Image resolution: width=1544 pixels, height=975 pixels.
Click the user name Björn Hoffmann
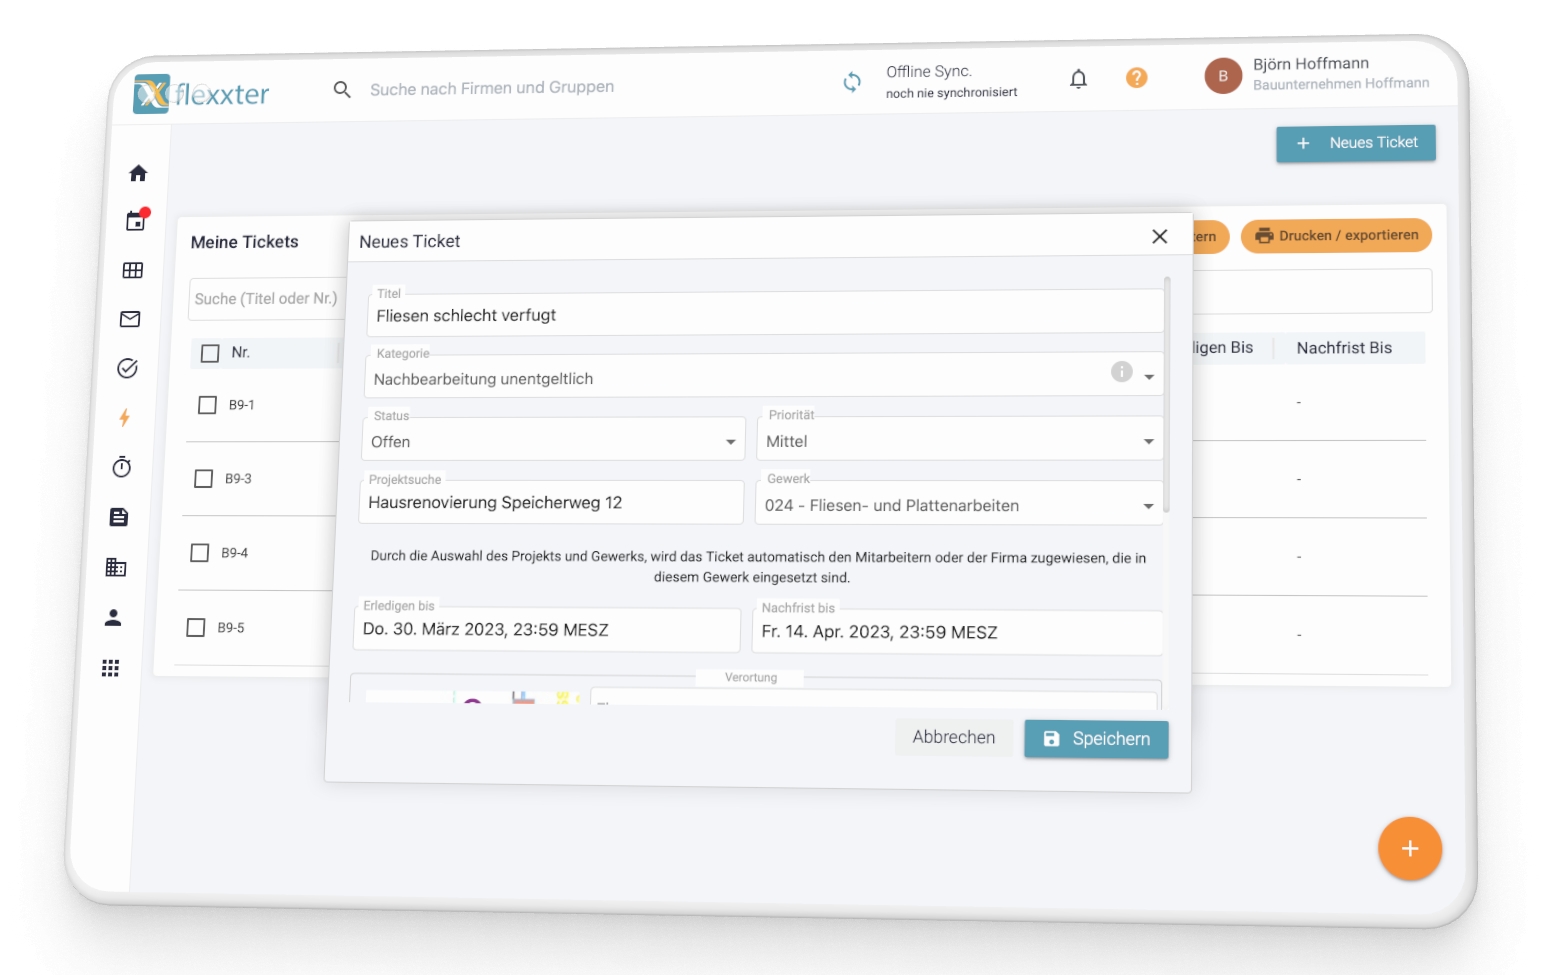[1311, 64]
